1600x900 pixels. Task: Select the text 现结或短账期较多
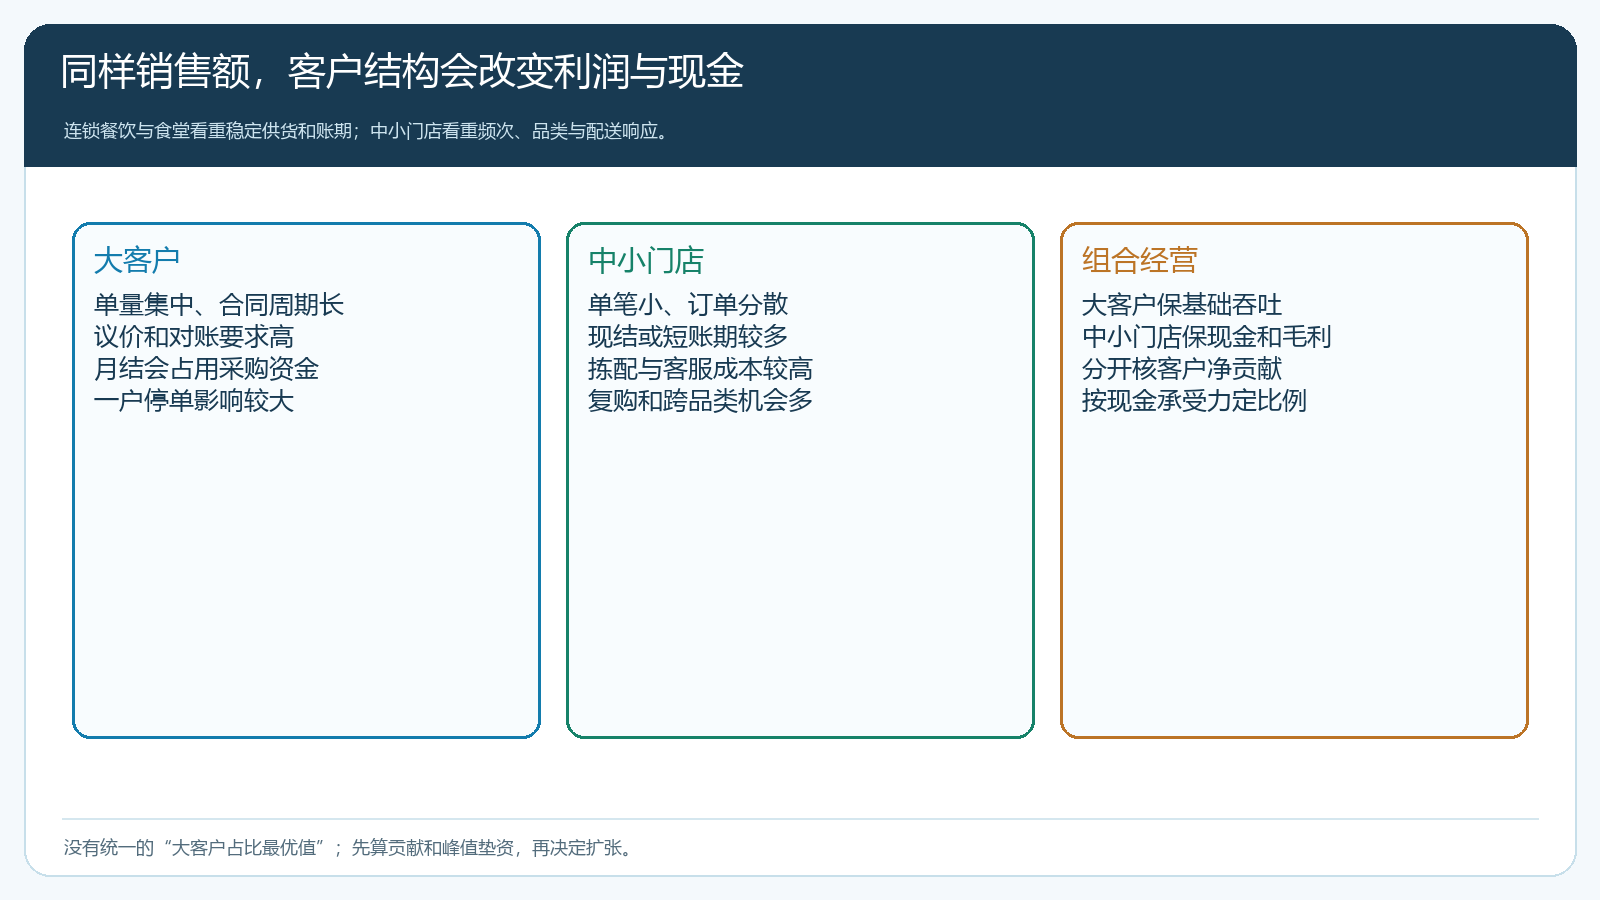click(x=688, y=337)
